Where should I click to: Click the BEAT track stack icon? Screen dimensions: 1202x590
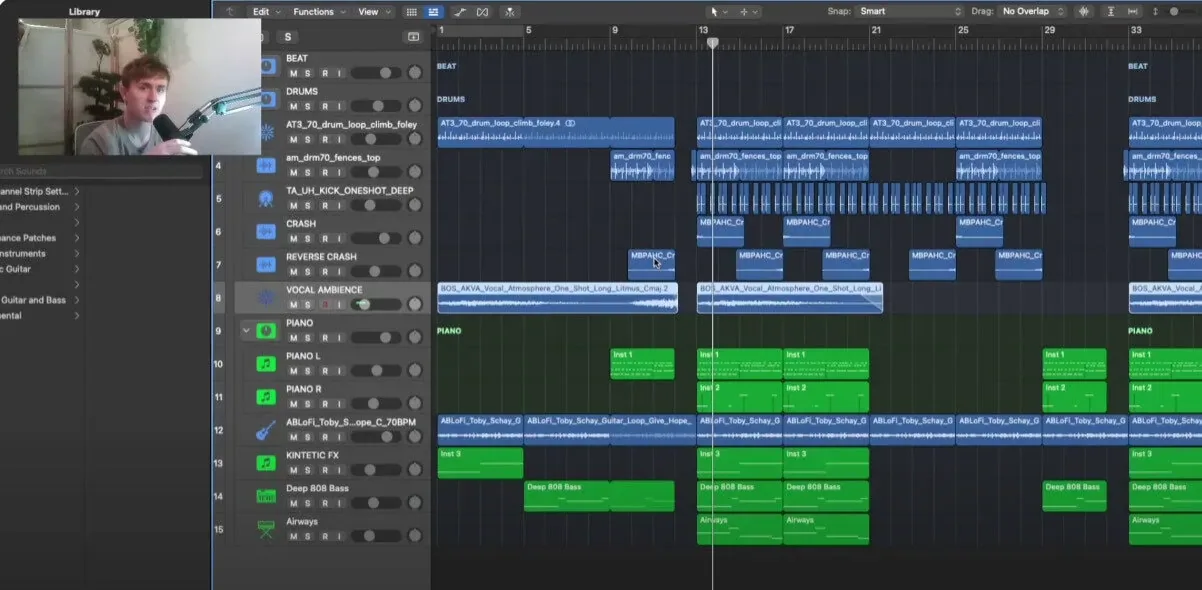click(266, 66)
